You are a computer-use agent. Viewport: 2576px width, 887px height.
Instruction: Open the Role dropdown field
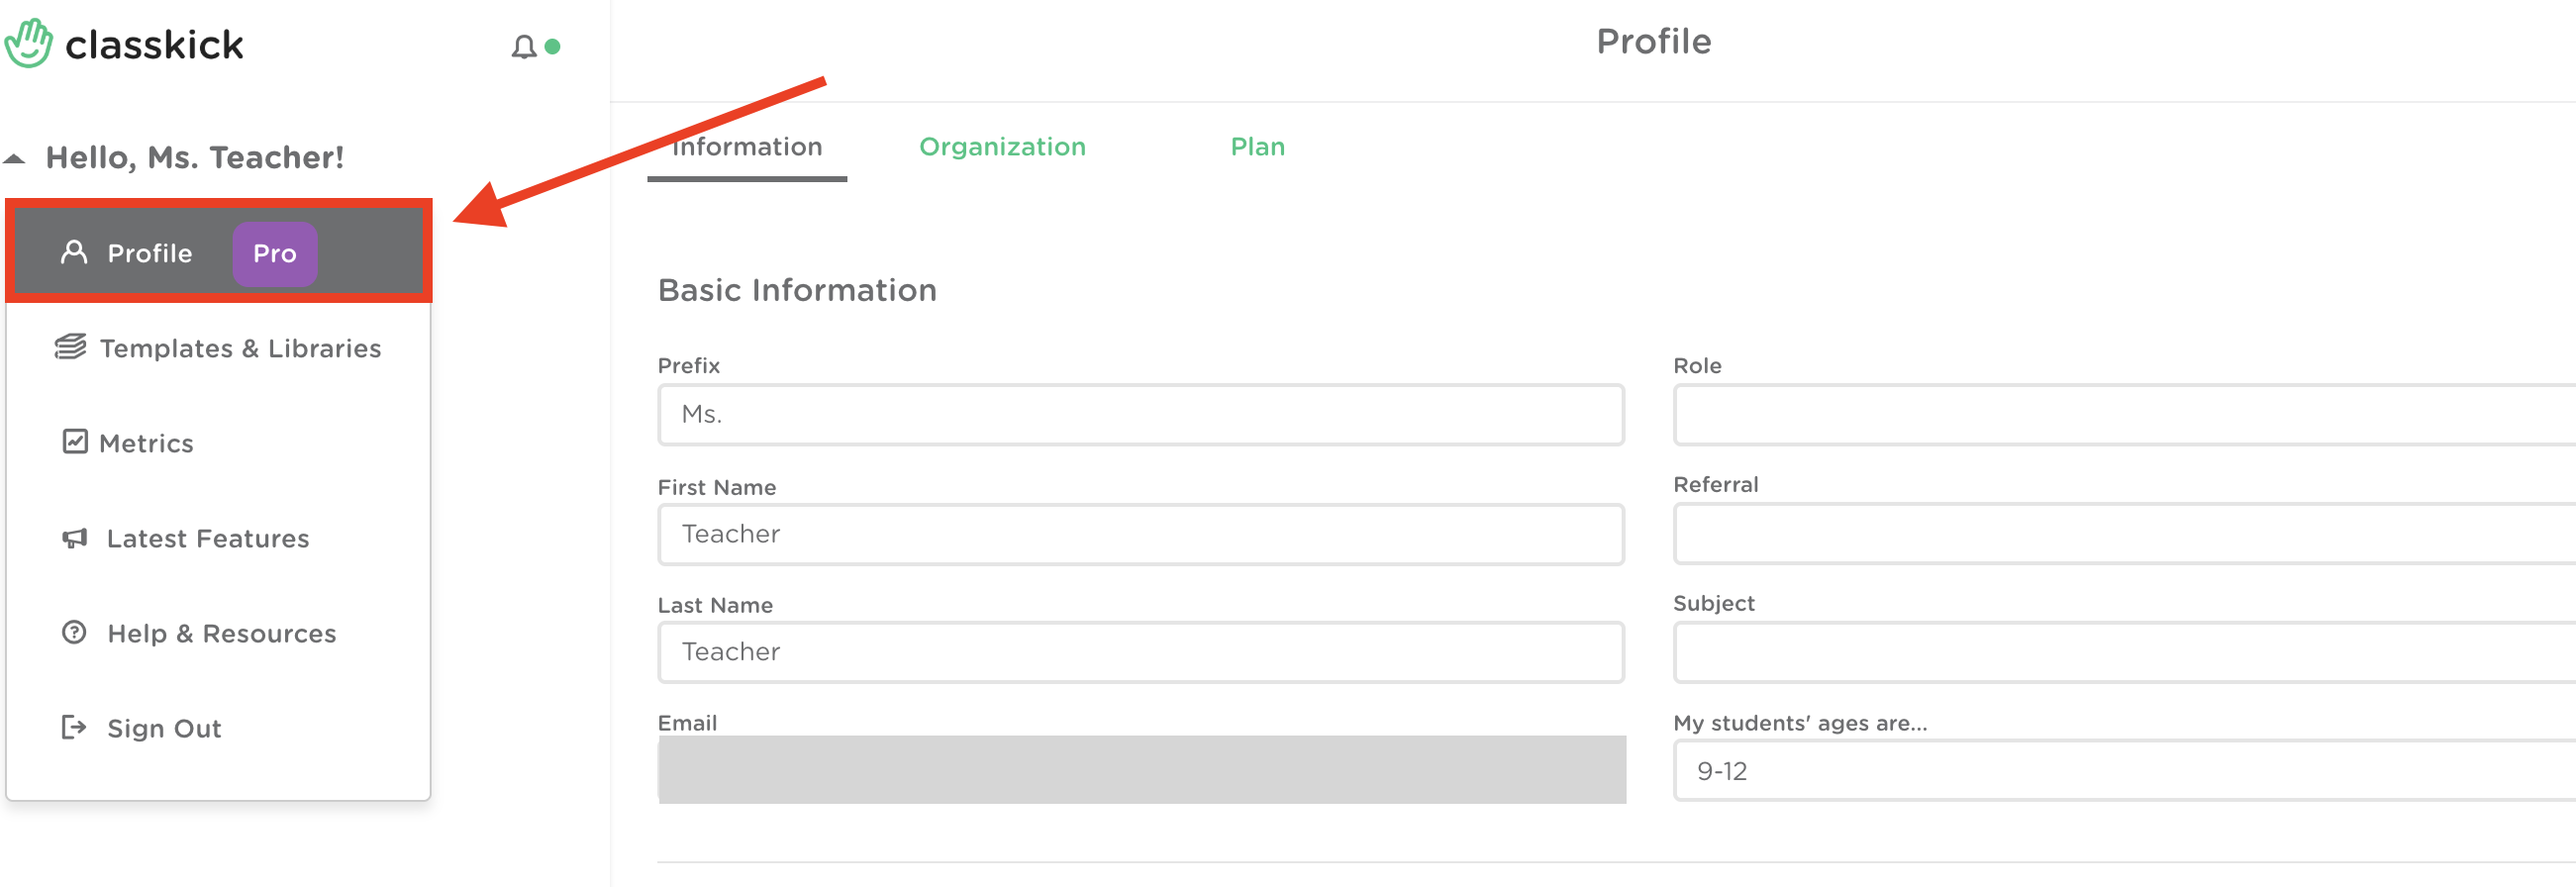pos(2120,414)
